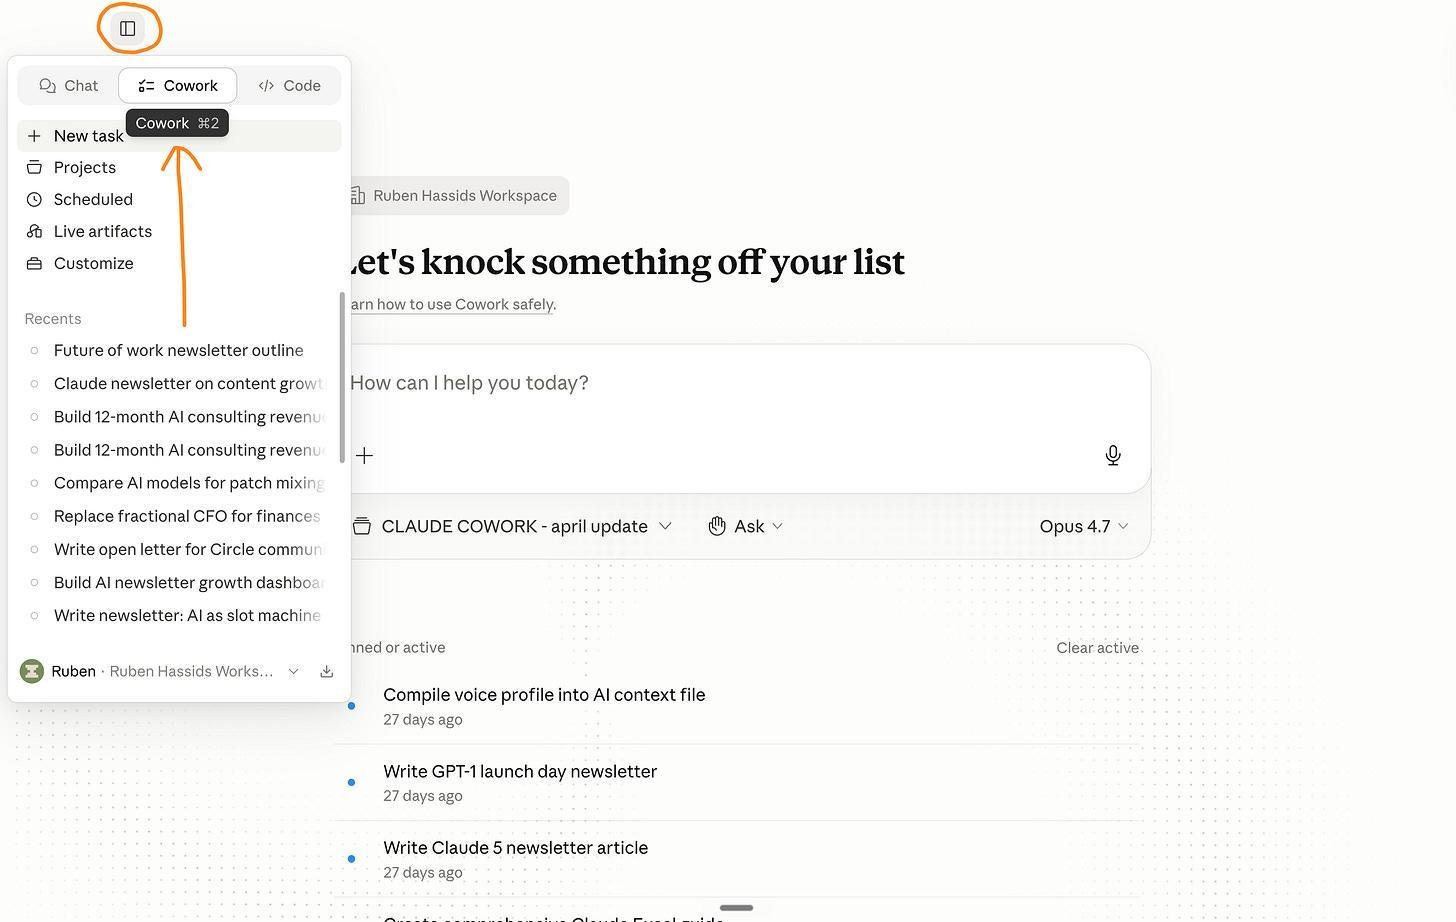Open the Opus 4.7 model selector
1456x922 pixels.
tap(1084, 526)
